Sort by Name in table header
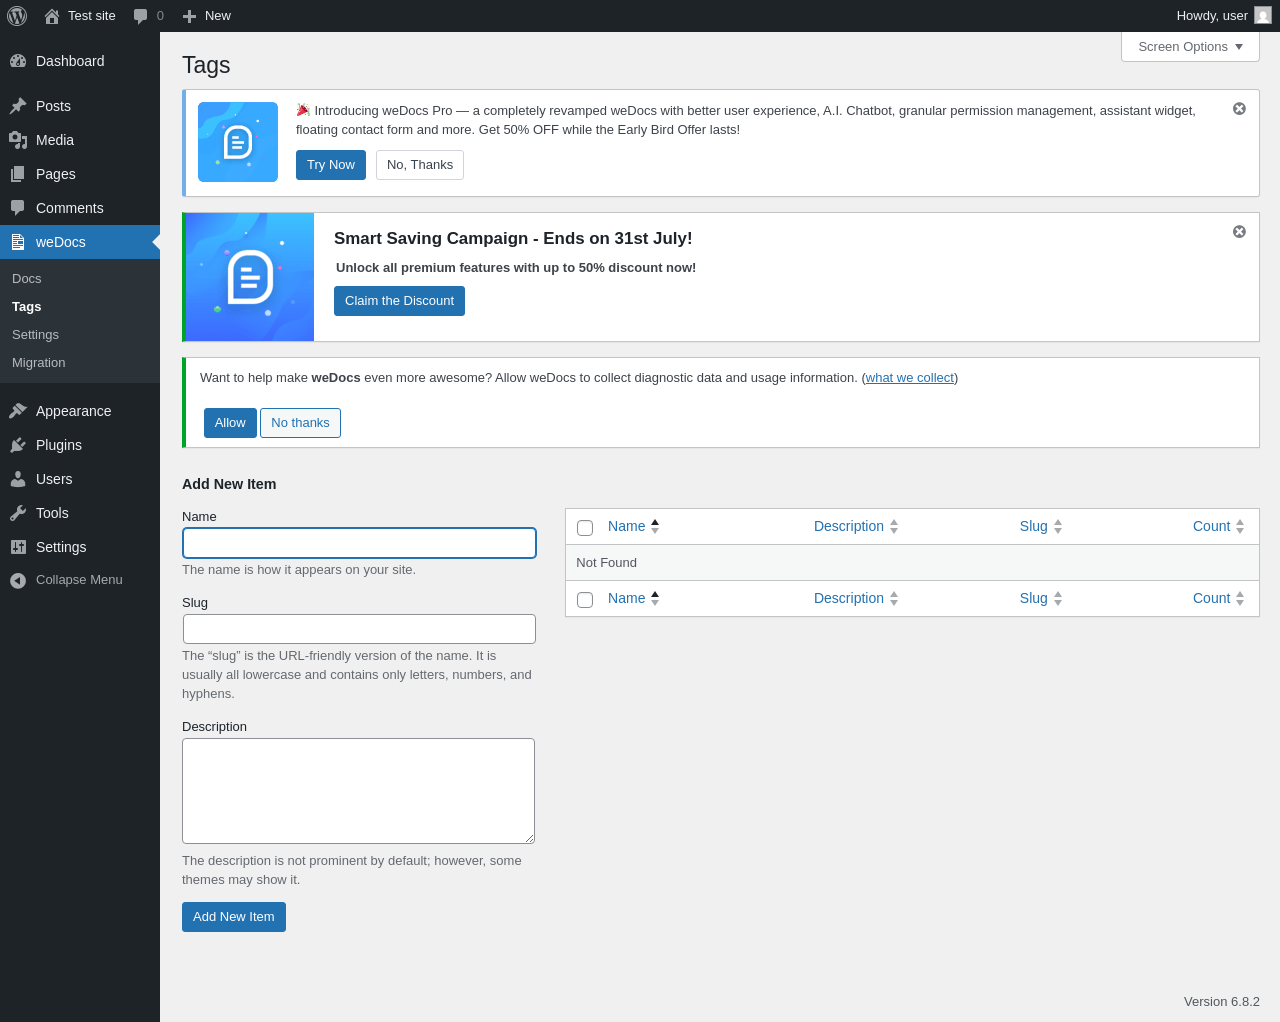 [x=633, y=526]
